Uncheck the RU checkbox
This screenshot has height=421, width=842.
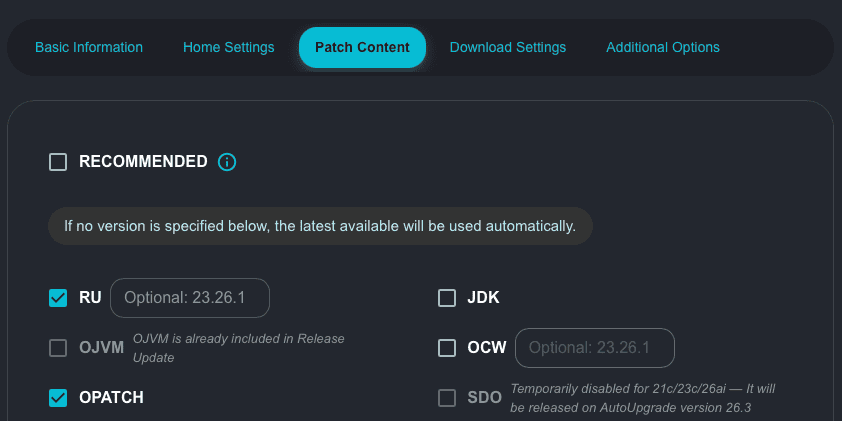(x=58, y=297)
